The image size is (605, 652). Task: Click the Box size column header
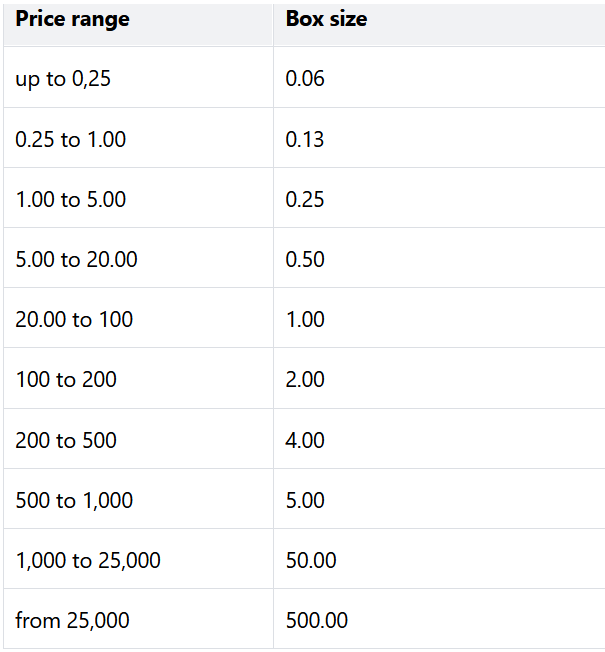(x=326, y=19)
